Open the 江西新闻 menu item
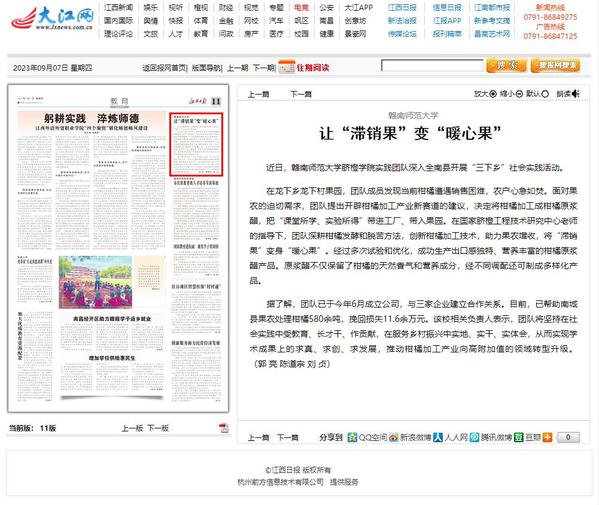The height and width of the screenshot is (505, 599). coord(118,7)
